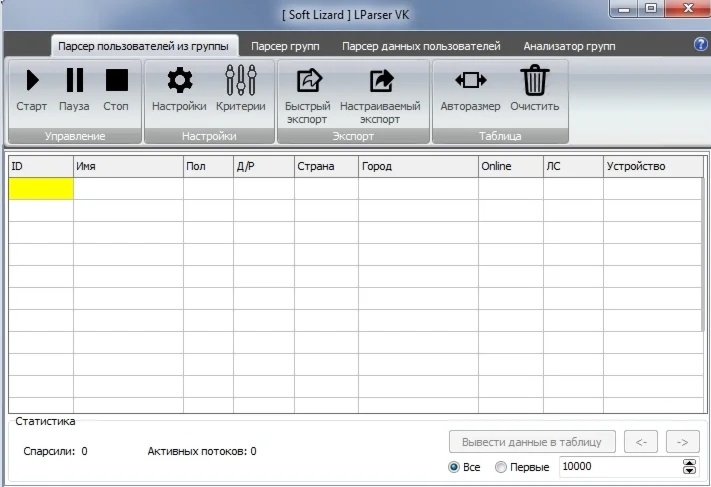Select the Все radio button

pos(454,467)
